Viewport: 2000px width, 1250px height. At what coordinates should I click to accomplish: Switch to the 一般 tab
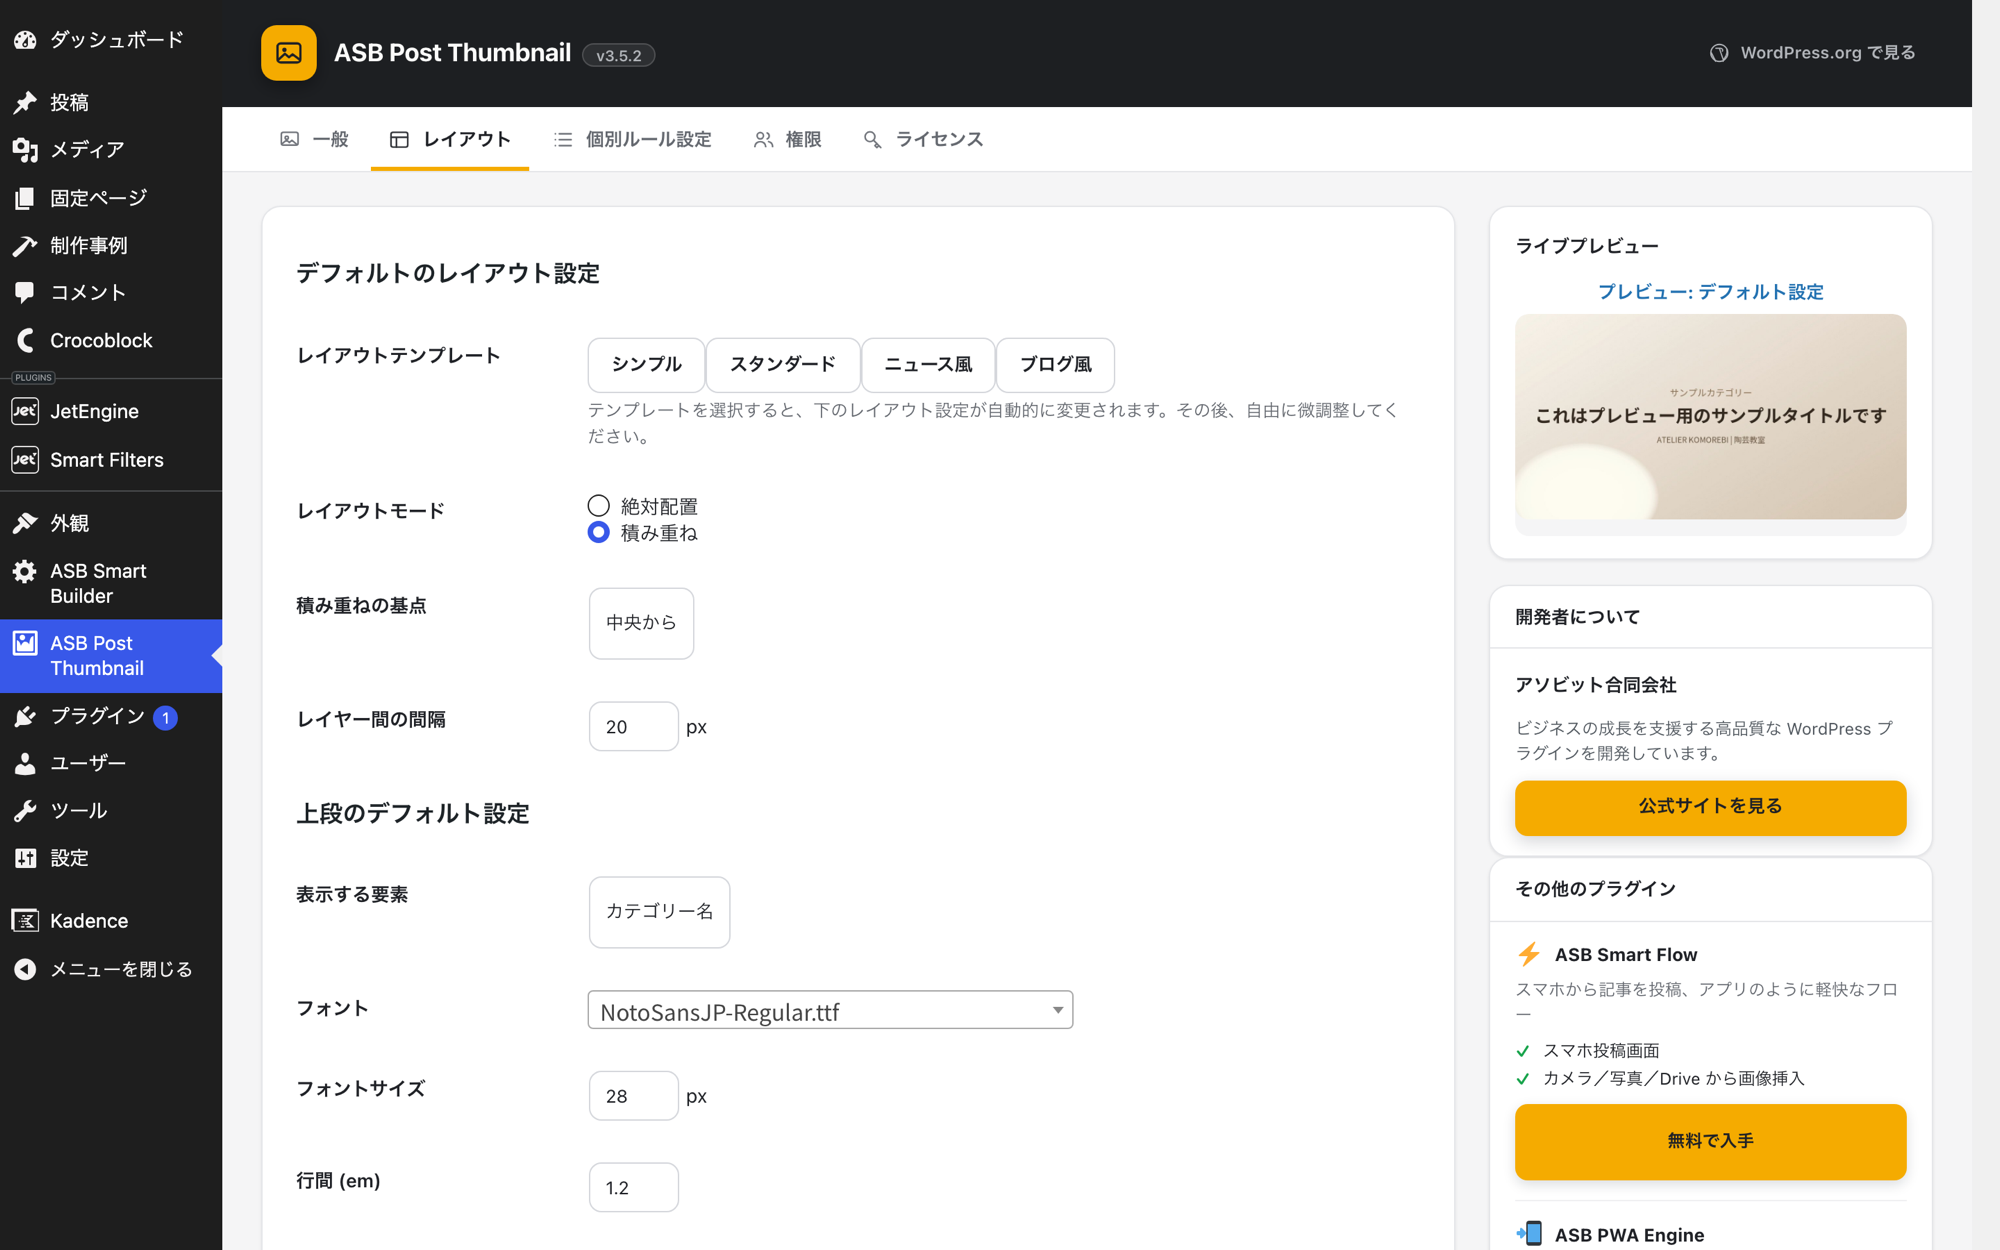(x=315, y=139)
